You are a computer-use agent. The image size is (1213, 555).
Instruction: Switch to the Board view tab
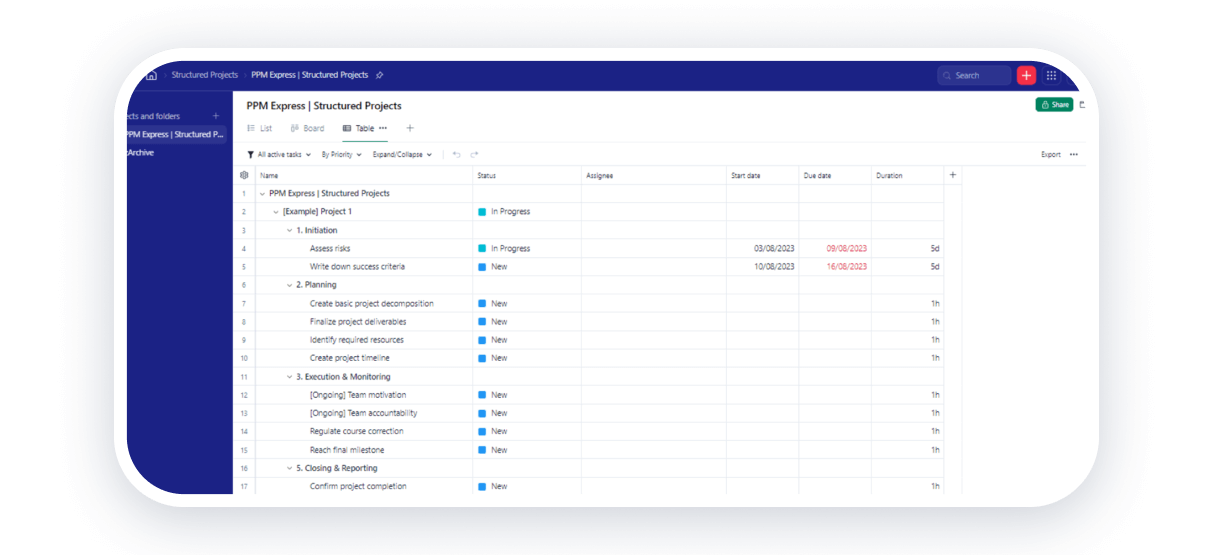coord(307,128)
